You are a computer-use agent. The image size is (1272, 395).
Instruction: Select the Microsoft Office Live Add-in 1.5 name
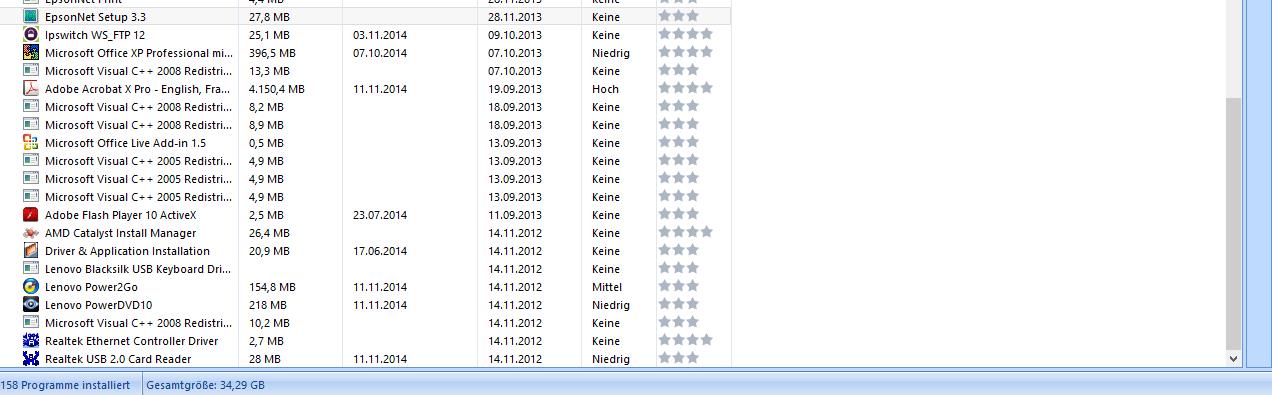point(125,143)
